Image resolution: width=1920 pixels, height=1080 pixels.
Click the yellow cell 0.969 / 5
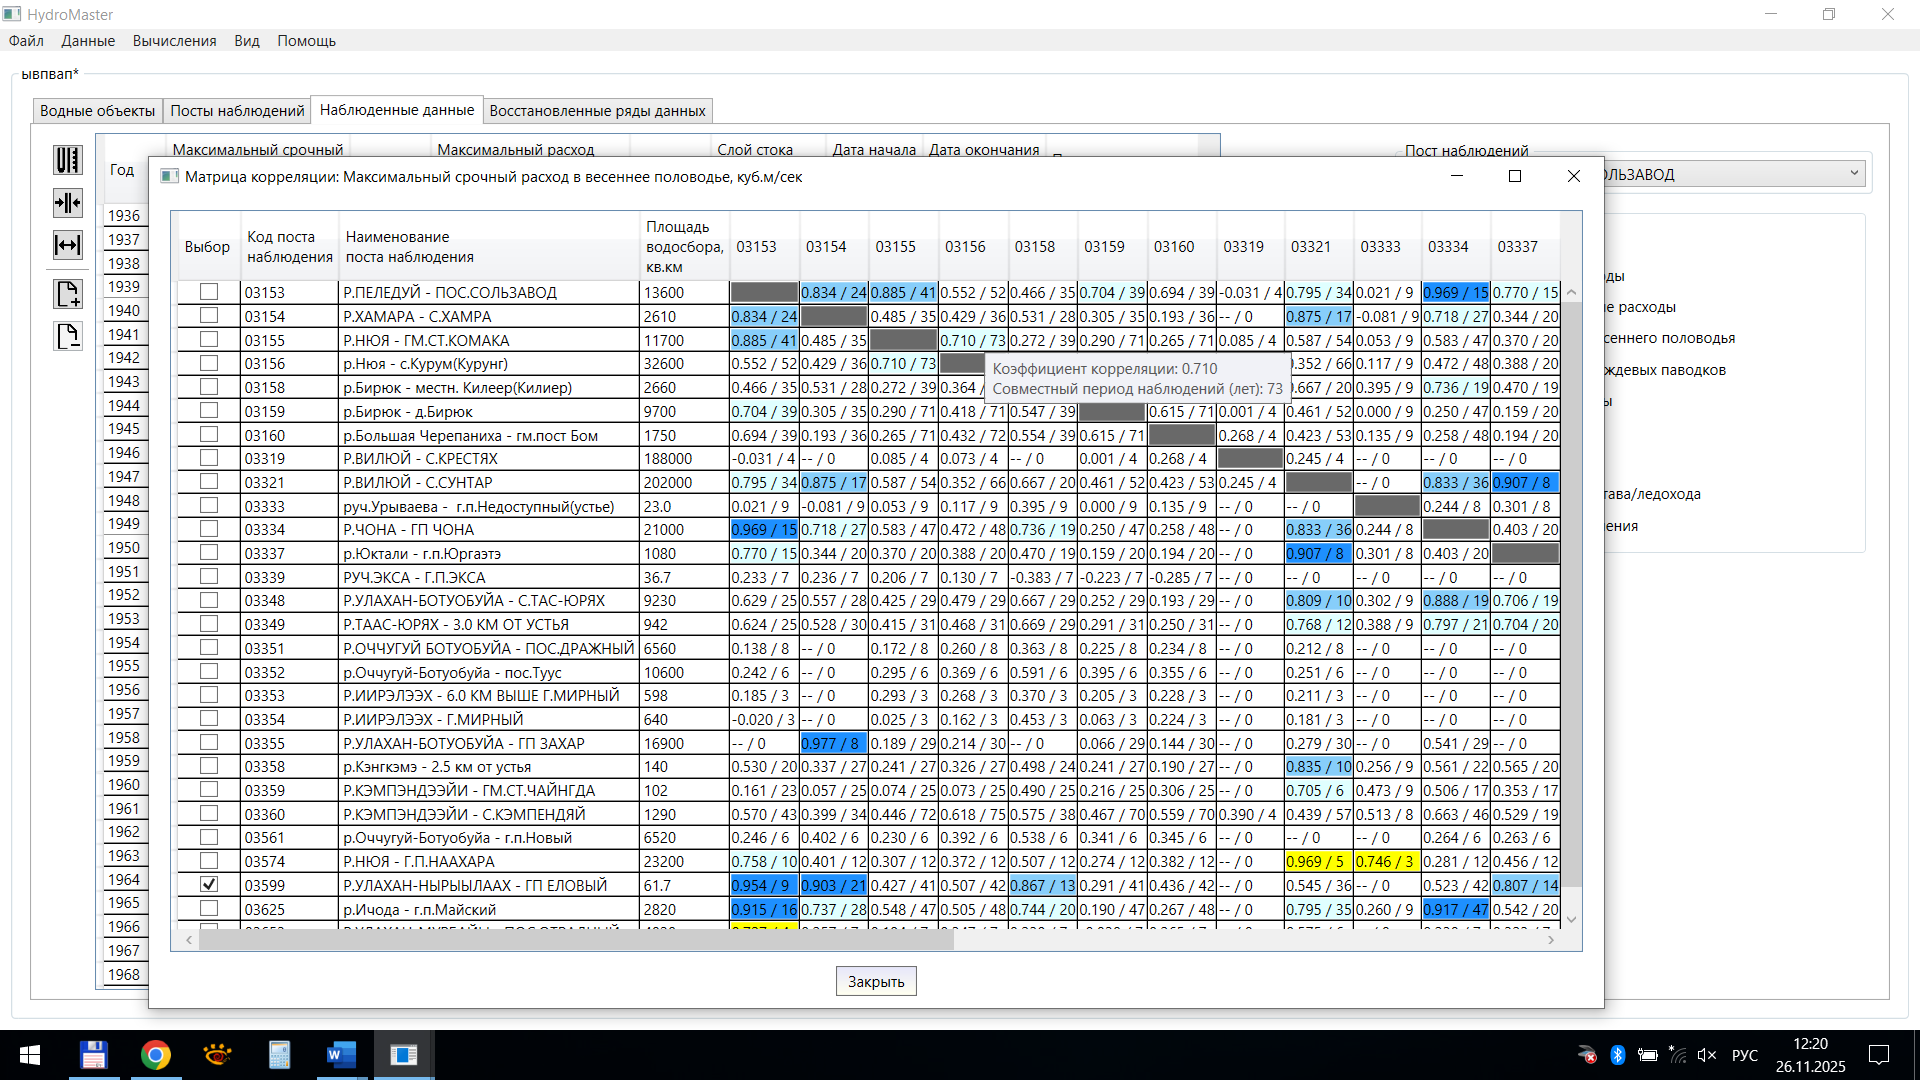tap(1317, 861)
